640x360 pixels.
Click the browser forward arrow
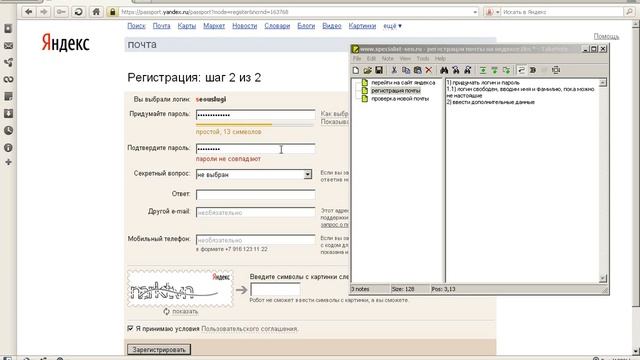pyautogui.click(x=44, y=12)
